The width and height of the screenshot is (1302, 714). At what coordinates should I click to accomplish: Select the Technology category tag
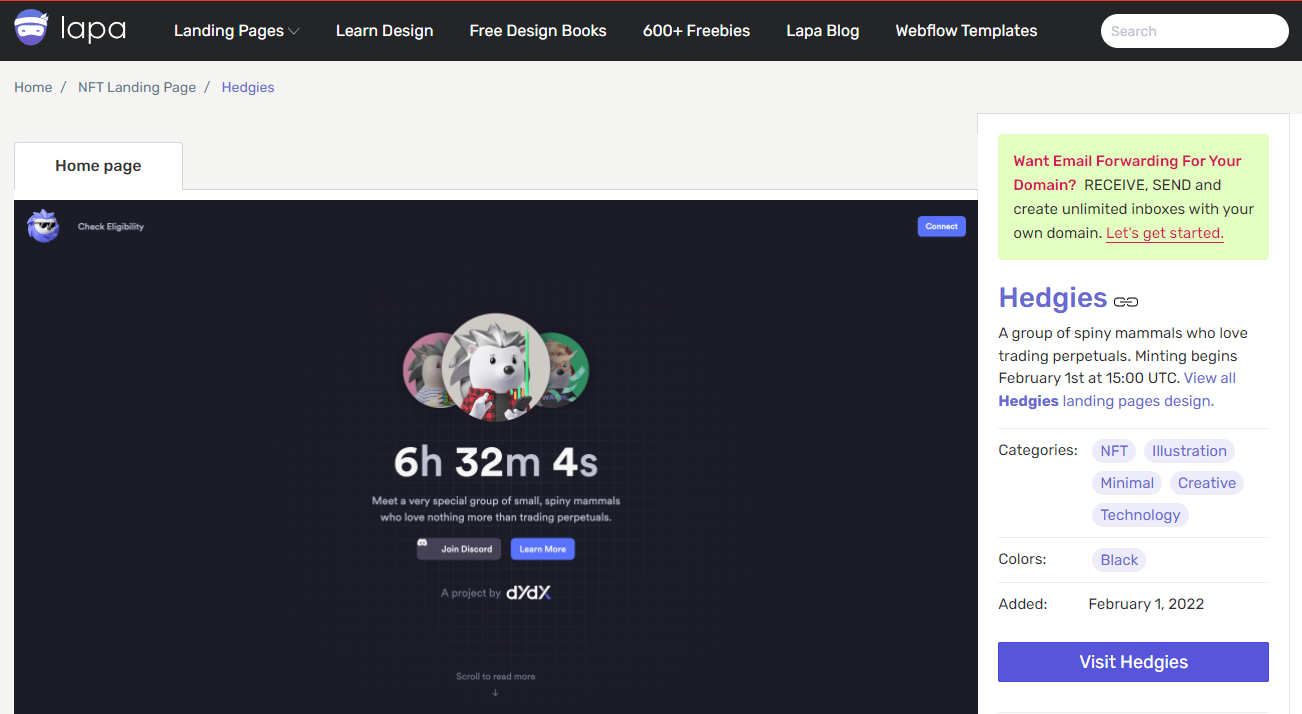pos(1140,515)
